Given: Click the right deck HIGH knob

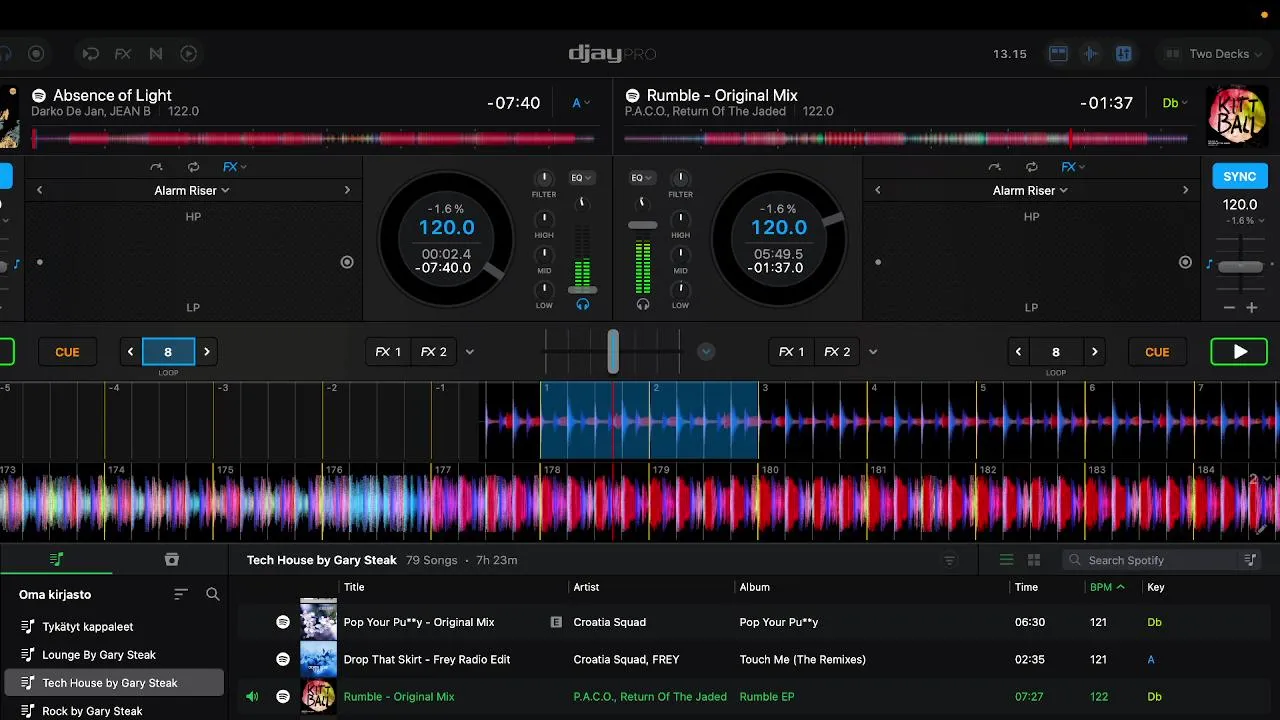Looking at the screenshot, I should (x=680, y=218).
